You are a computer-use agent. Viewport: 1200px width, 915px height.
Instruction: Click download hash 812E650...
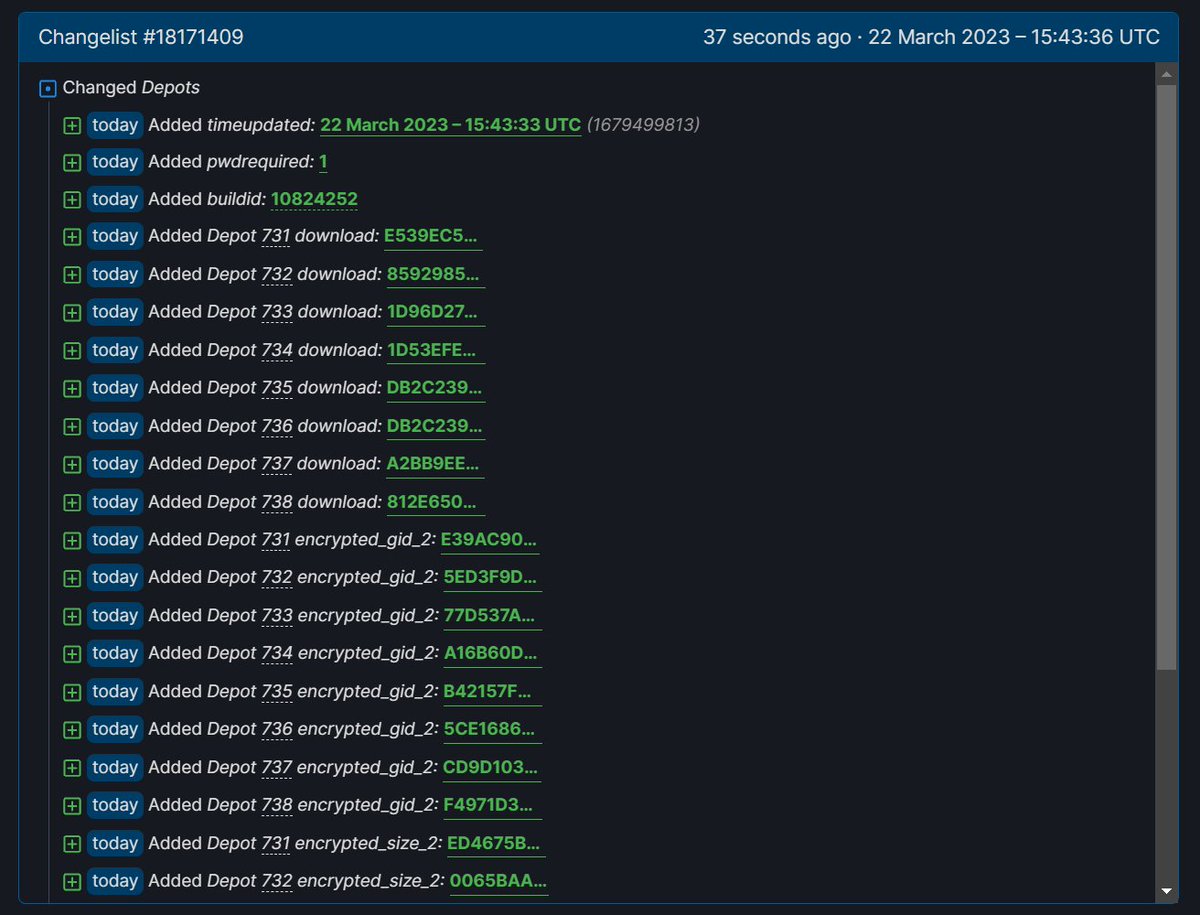[434, 503]
